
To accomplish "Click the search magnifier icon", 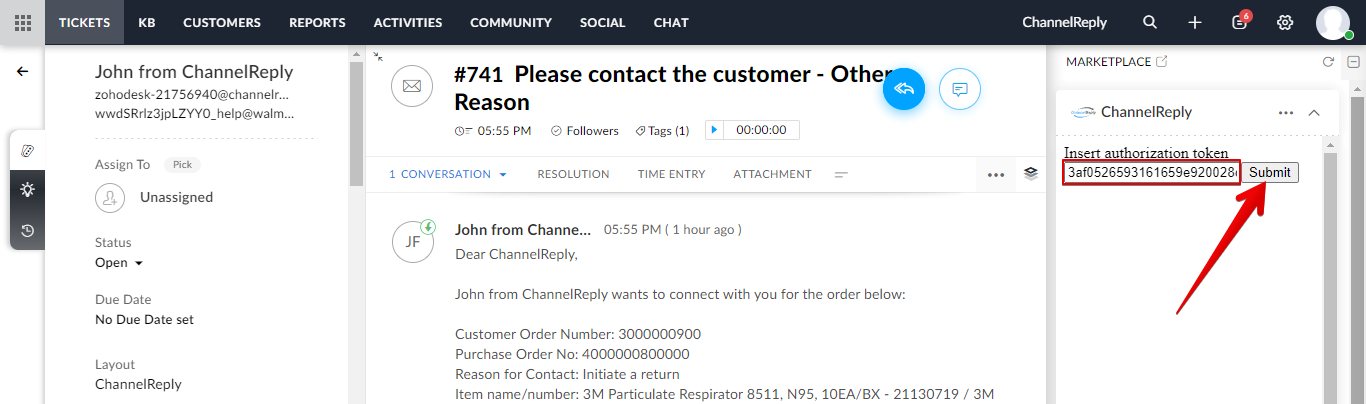I will click(x=1150, y=22).
